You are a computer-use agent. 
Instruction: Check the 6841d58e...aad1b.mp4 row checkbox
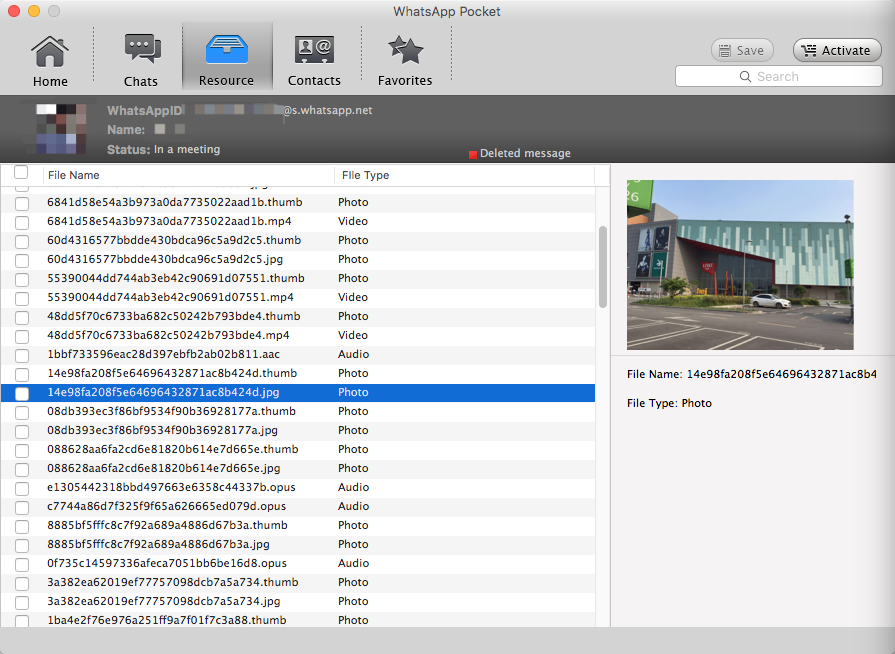(x=22, y=222)
